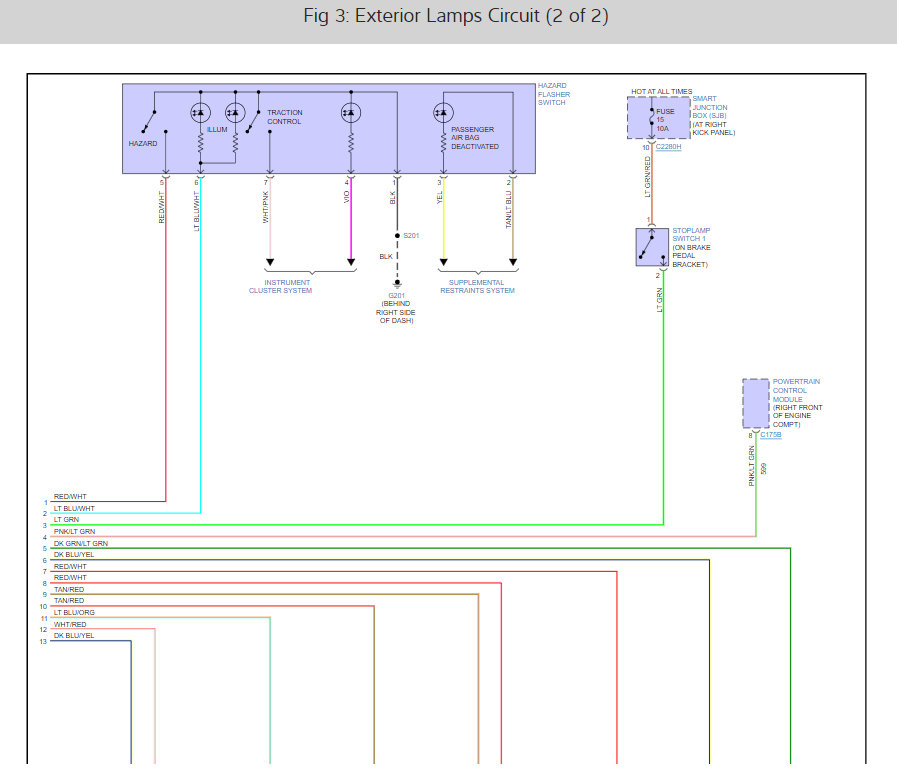
Task: Click the BEHIND RIGHT SIDE OF DASH note
Action: pyautogui.click(x=396, y=312)
